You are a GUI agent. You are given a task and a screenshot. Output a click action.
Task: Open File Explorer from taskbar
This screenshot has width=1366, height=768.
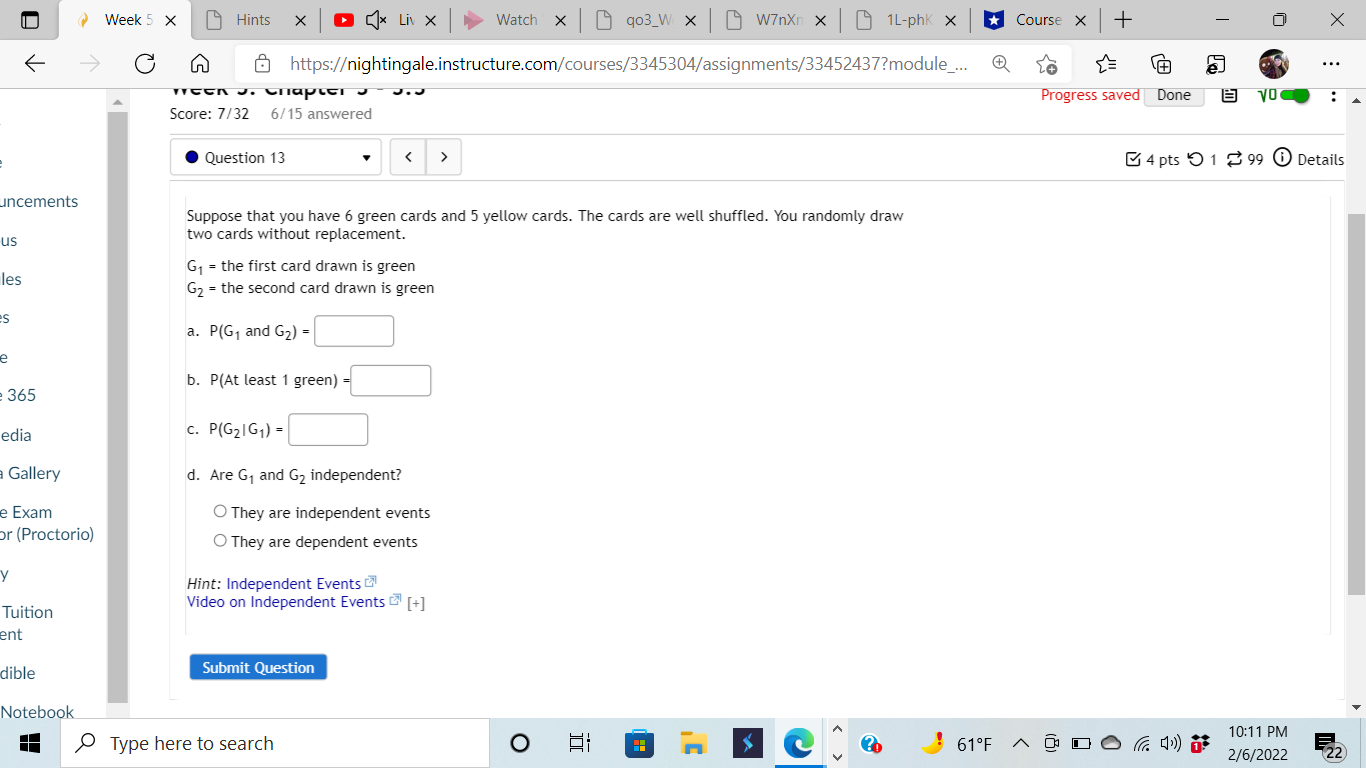(x=693, y=743)
